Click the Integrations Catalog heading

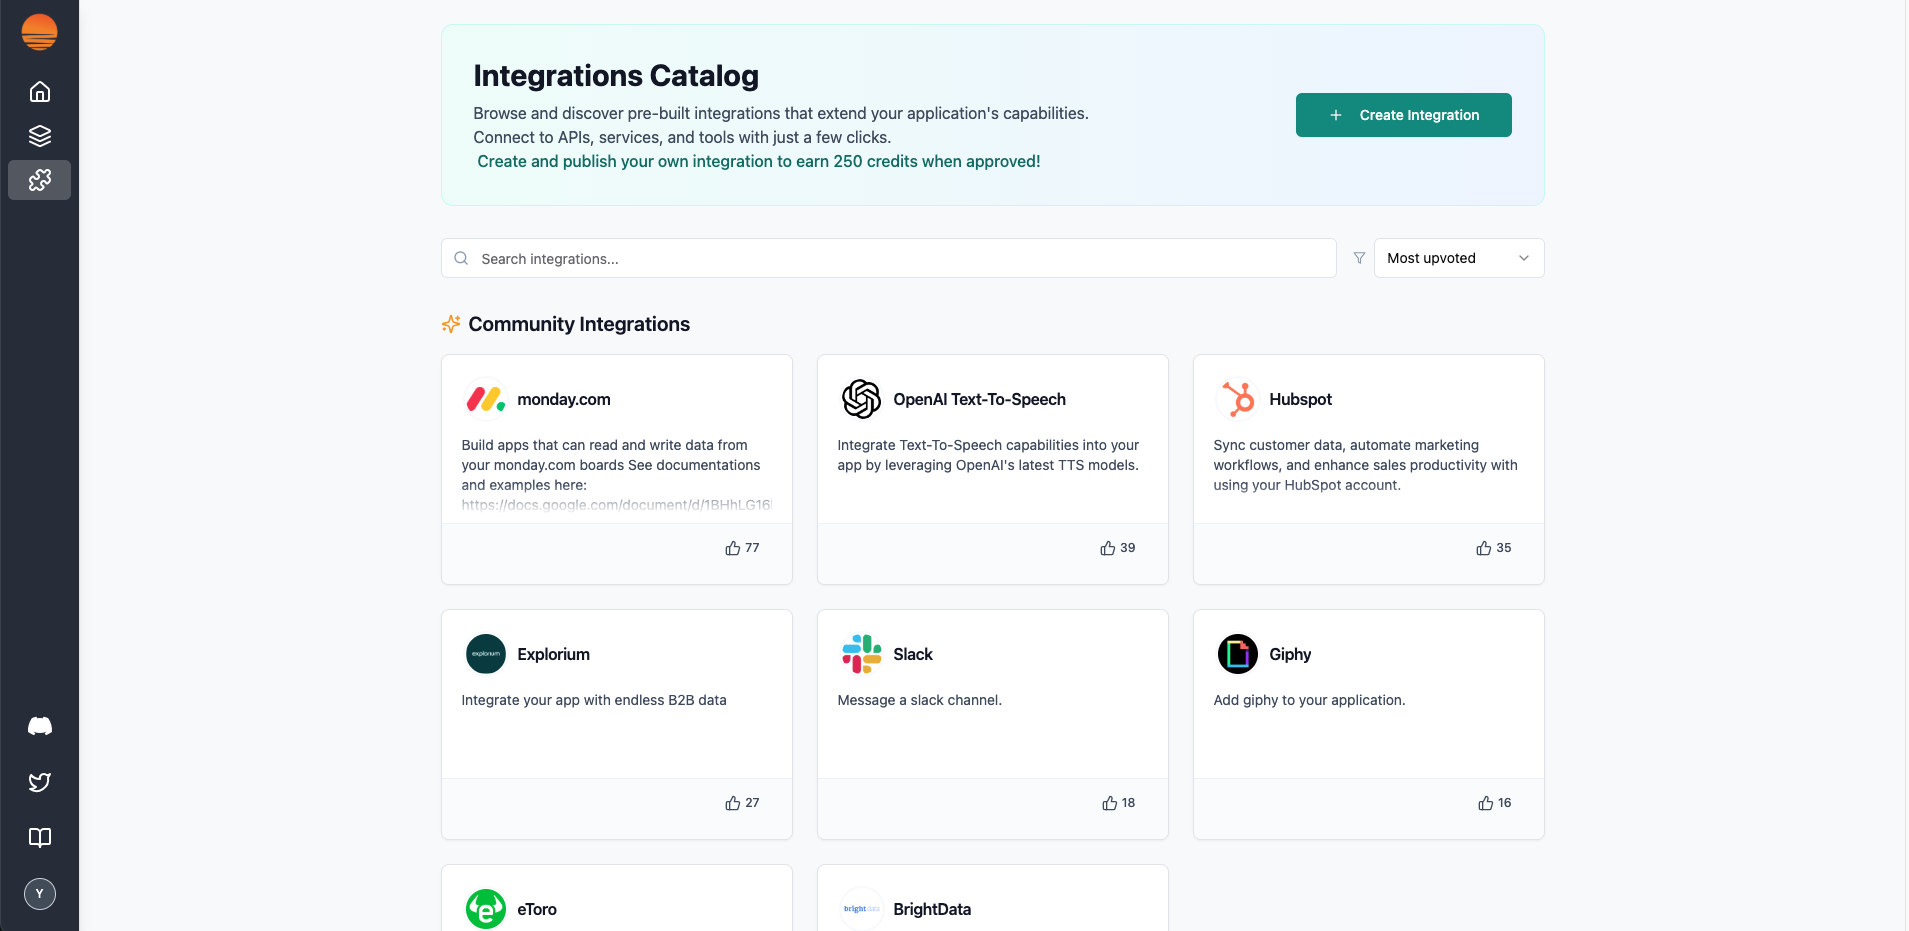616,76
